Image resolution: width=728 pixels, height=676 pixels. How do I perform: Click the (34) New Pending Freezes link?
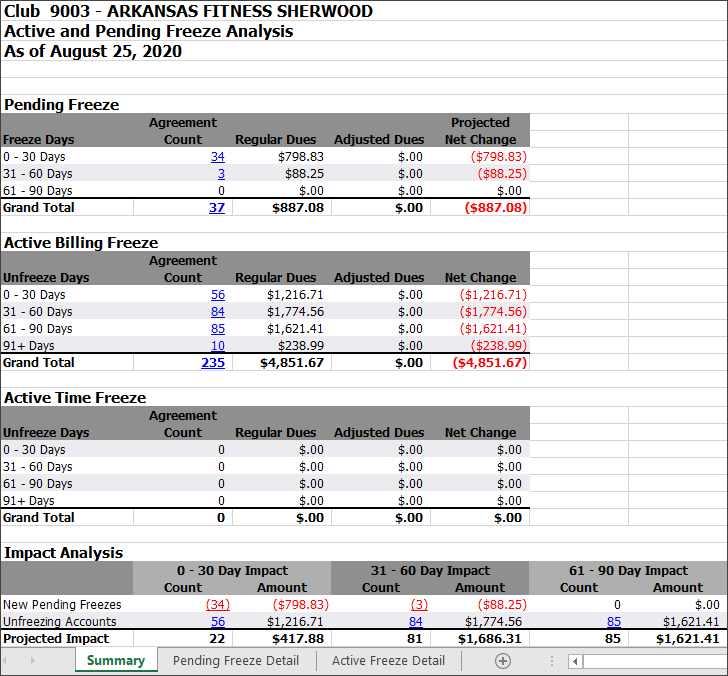click(217, 605)
